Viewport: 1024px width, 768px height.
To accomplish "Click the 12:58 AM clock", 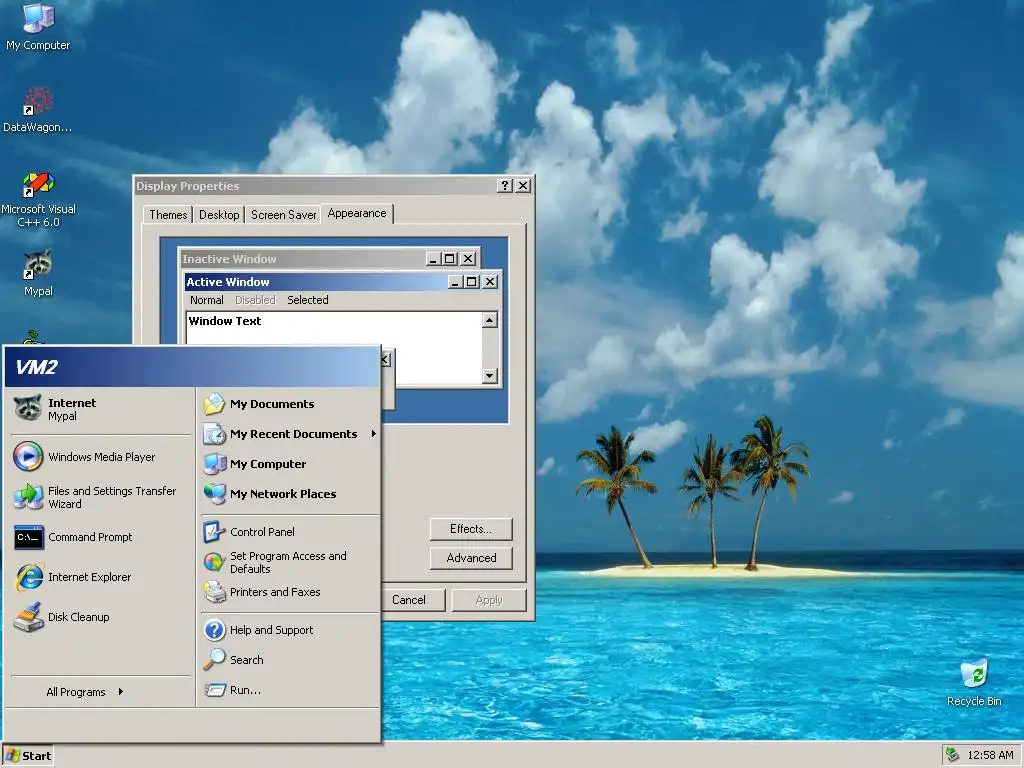I will [x=990, y=755].
